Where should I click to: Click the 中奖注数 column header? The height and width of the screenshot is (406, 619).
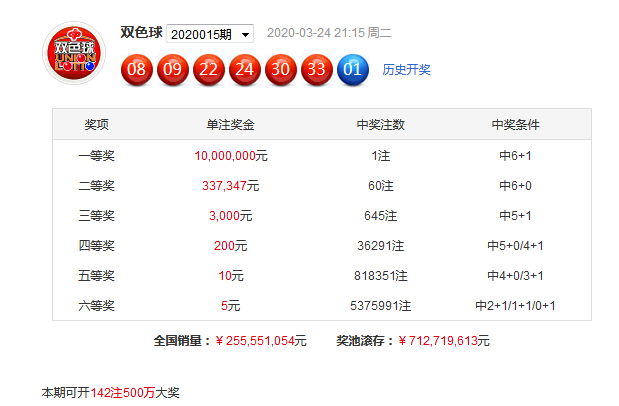pos(381,124)
